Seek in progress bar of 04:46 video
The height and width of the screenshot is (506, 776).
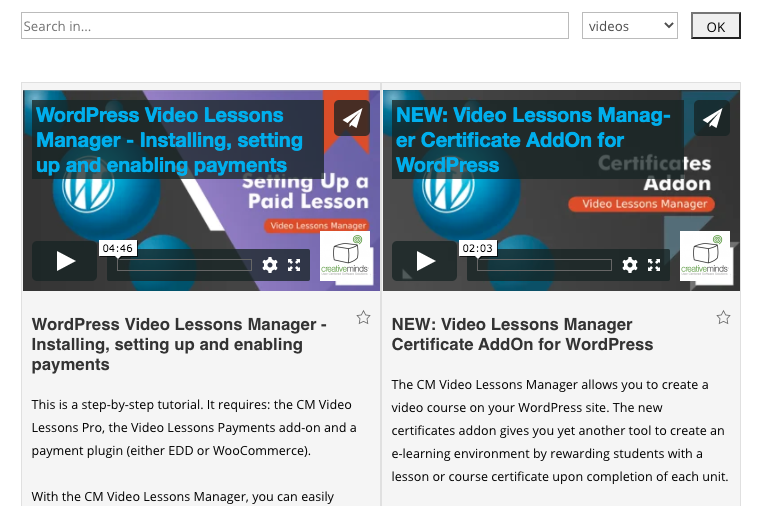point(185,265)
